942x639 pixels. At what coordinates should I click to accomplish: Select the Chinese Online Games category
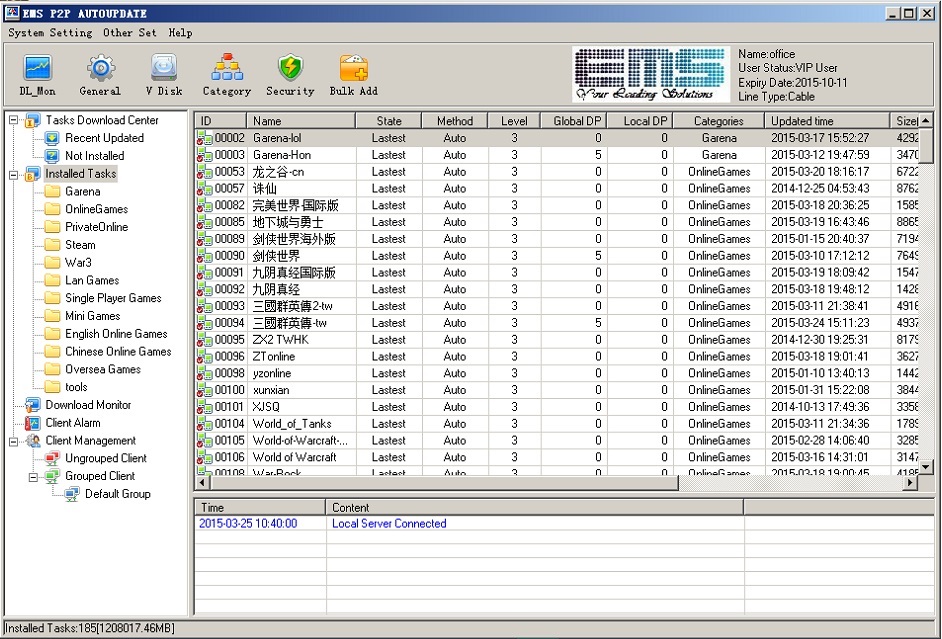click(118, 352)
